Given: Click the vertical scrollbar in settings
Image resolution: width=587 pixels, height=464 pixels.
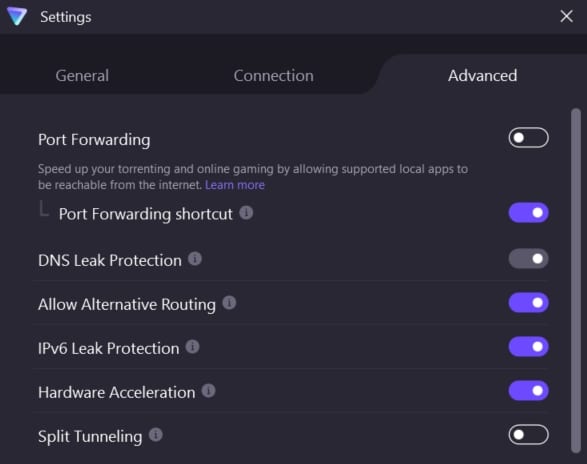Looking at the screenshot, I should point(576,281).
